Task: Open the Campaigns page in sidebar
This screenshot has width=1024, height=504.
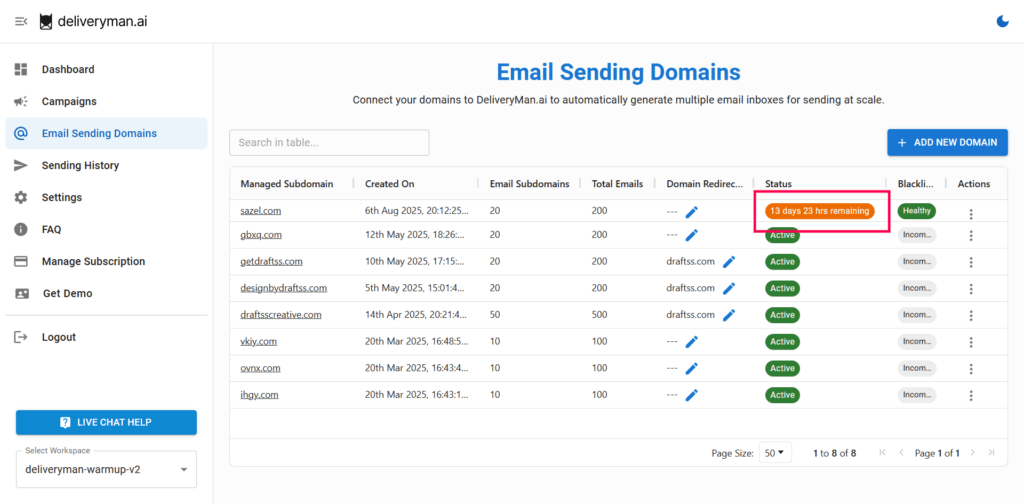Action: 69,101
